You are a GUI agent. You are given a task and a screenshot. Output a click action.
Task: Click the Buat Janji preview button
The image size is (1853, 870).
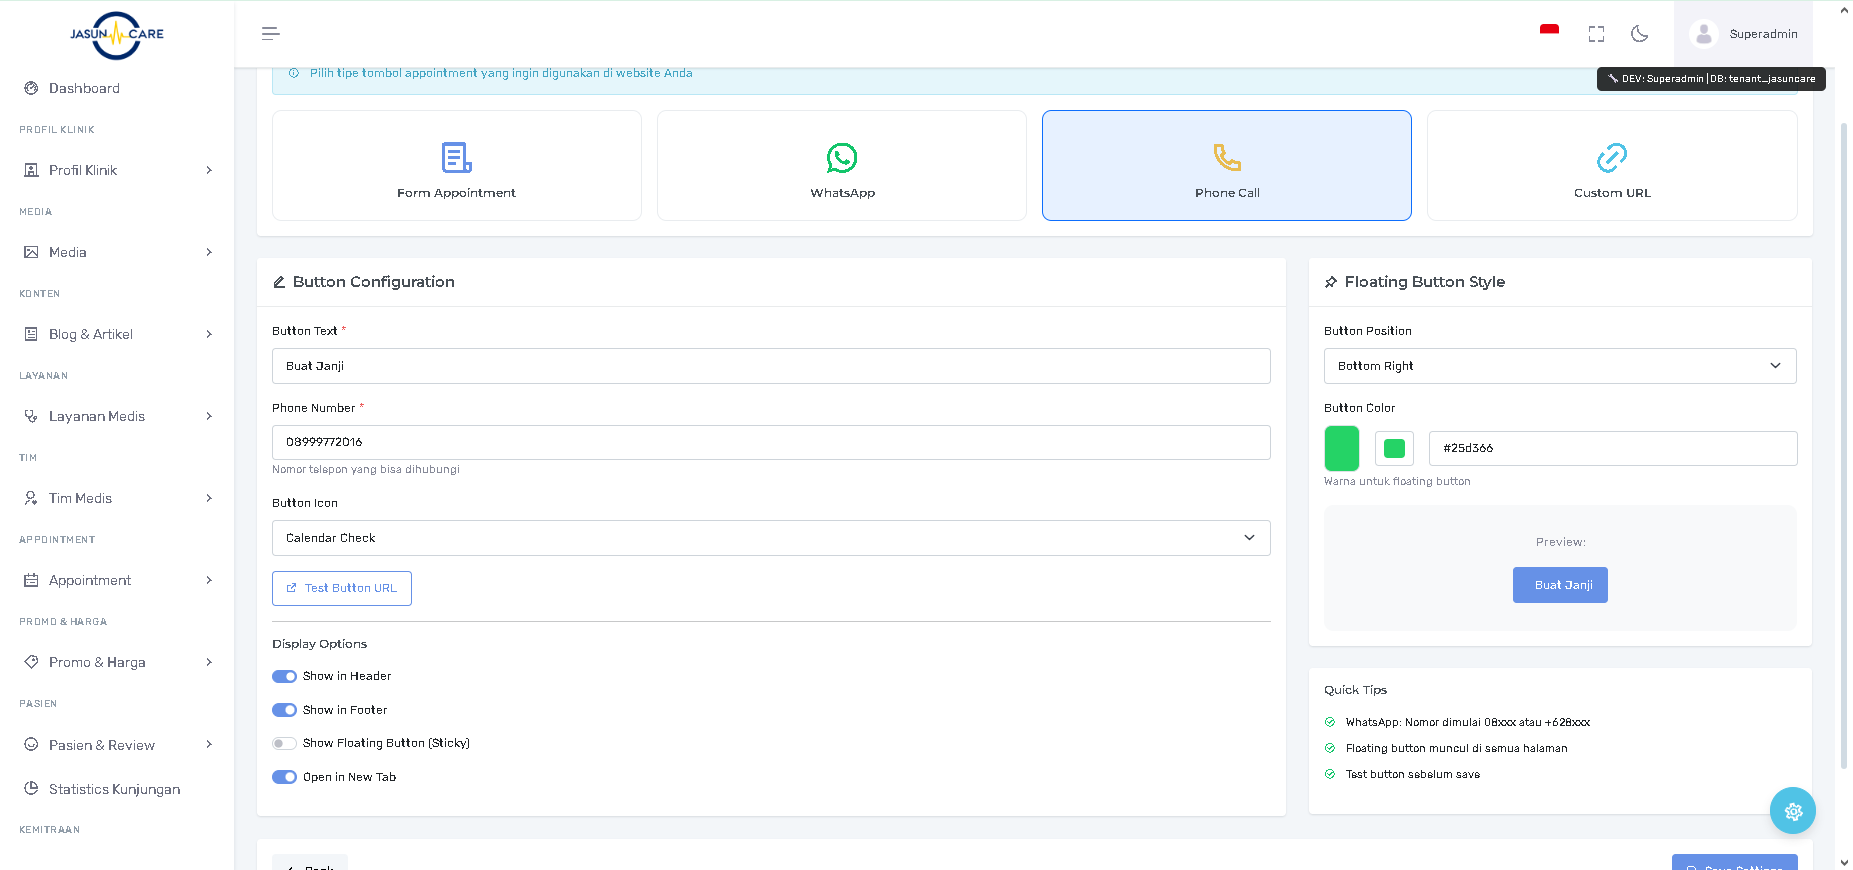[x=1559, y=585]
